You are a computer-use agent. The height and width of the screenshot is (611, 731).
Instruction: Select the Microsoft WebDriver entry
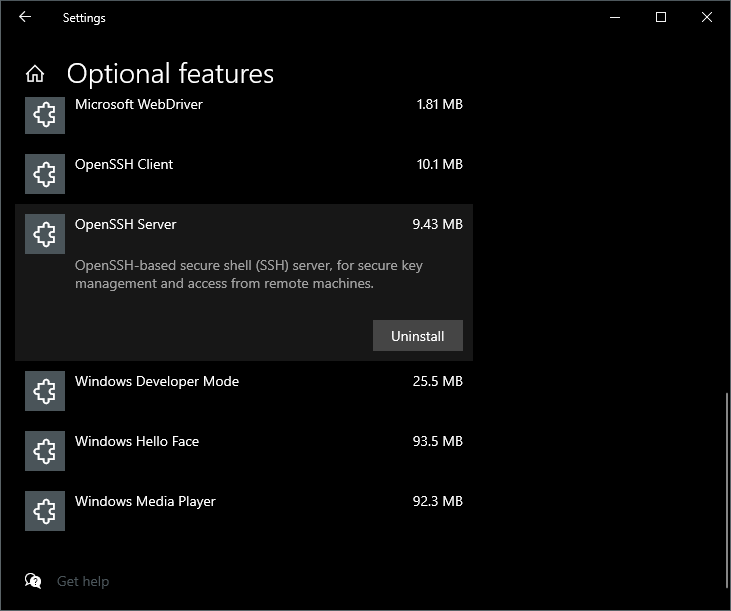pyautogui.click(x=244, y=115)
